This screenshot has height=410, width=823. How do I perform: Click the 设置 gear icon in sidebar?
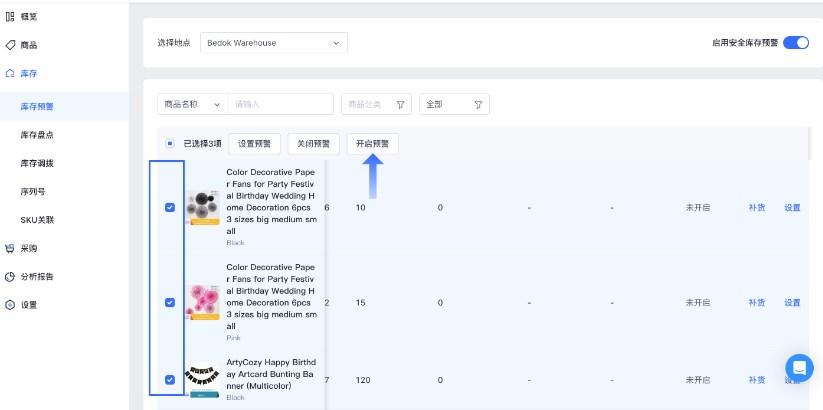[x=10, y=305]
